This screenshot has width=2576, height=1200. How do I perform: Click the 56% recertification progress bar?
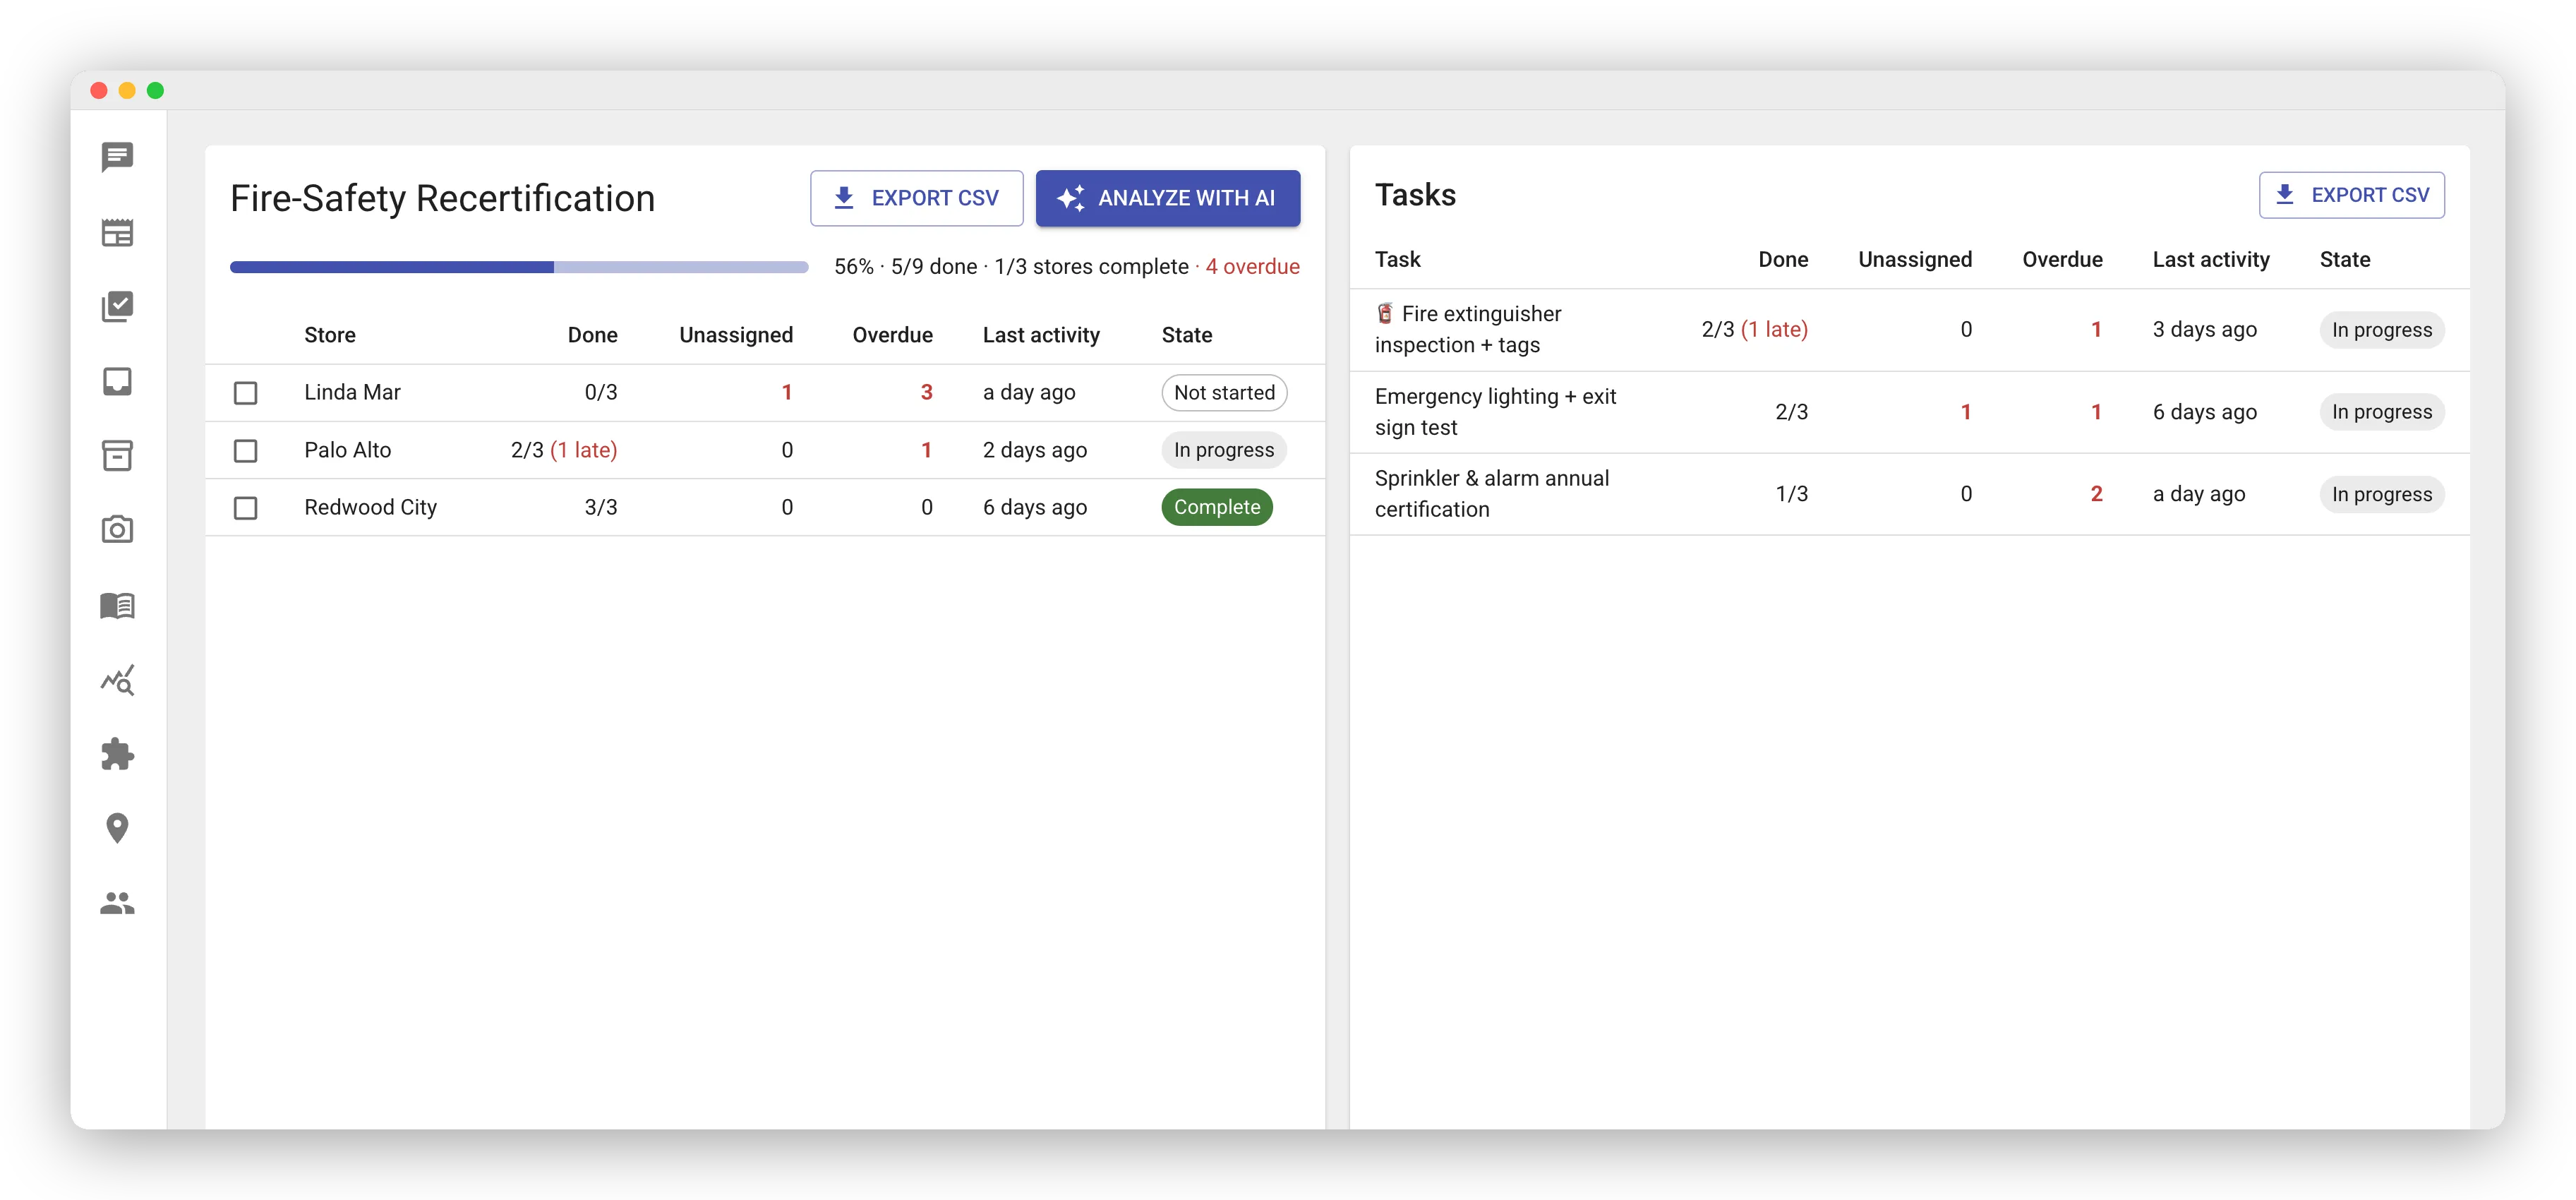click(x=519, y=267)
